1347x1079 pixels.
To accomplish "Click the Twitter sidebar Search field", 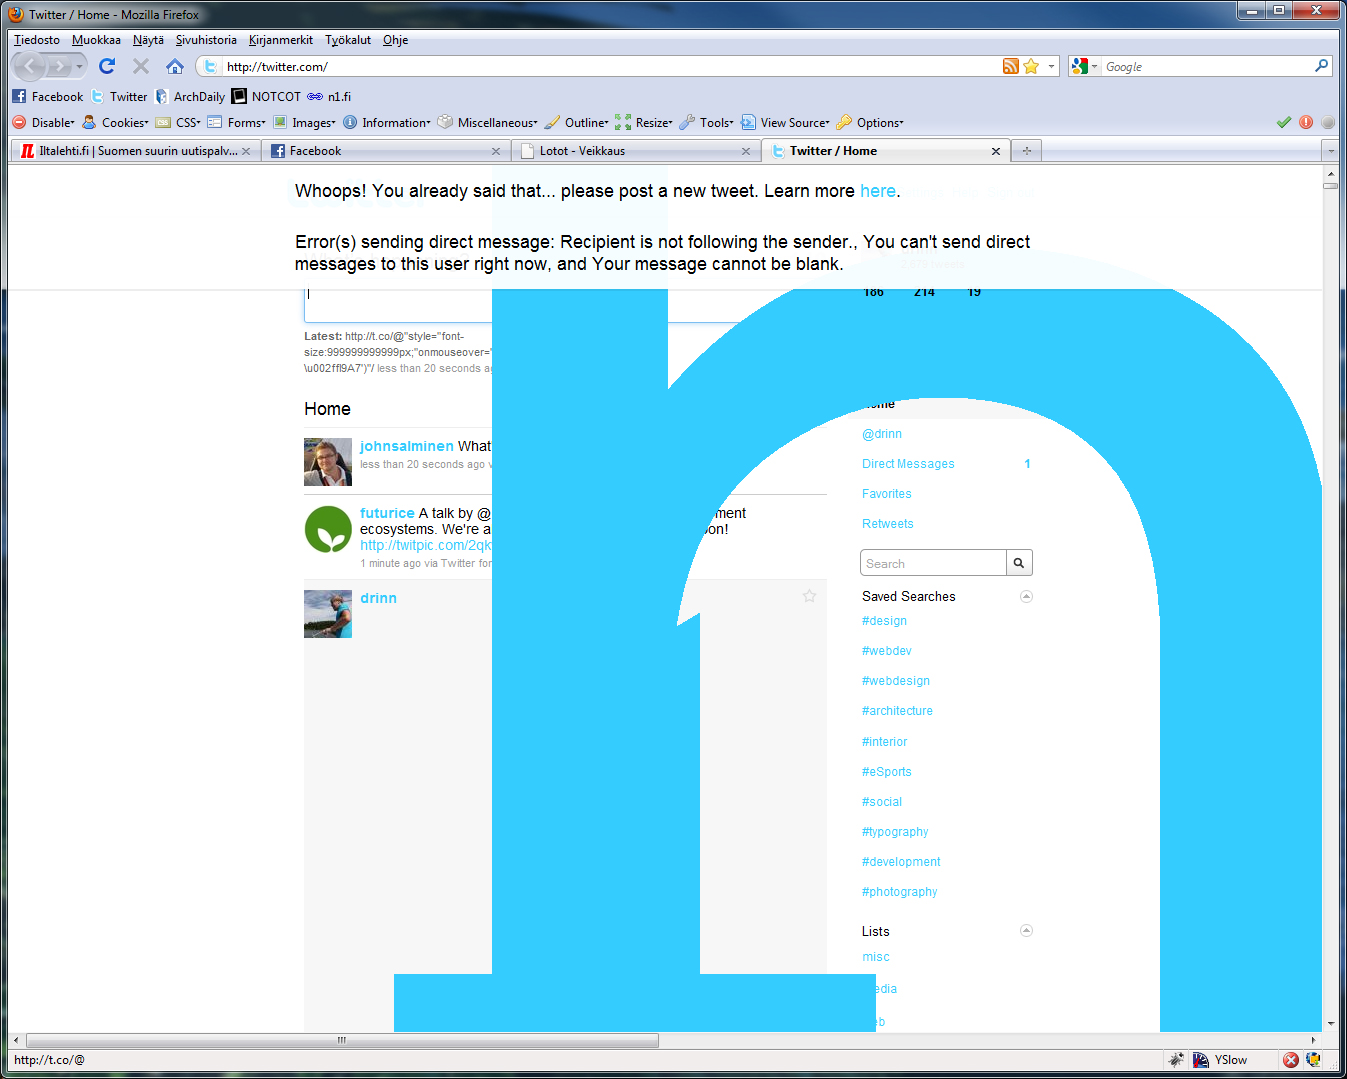I will [x=932, y=563].
